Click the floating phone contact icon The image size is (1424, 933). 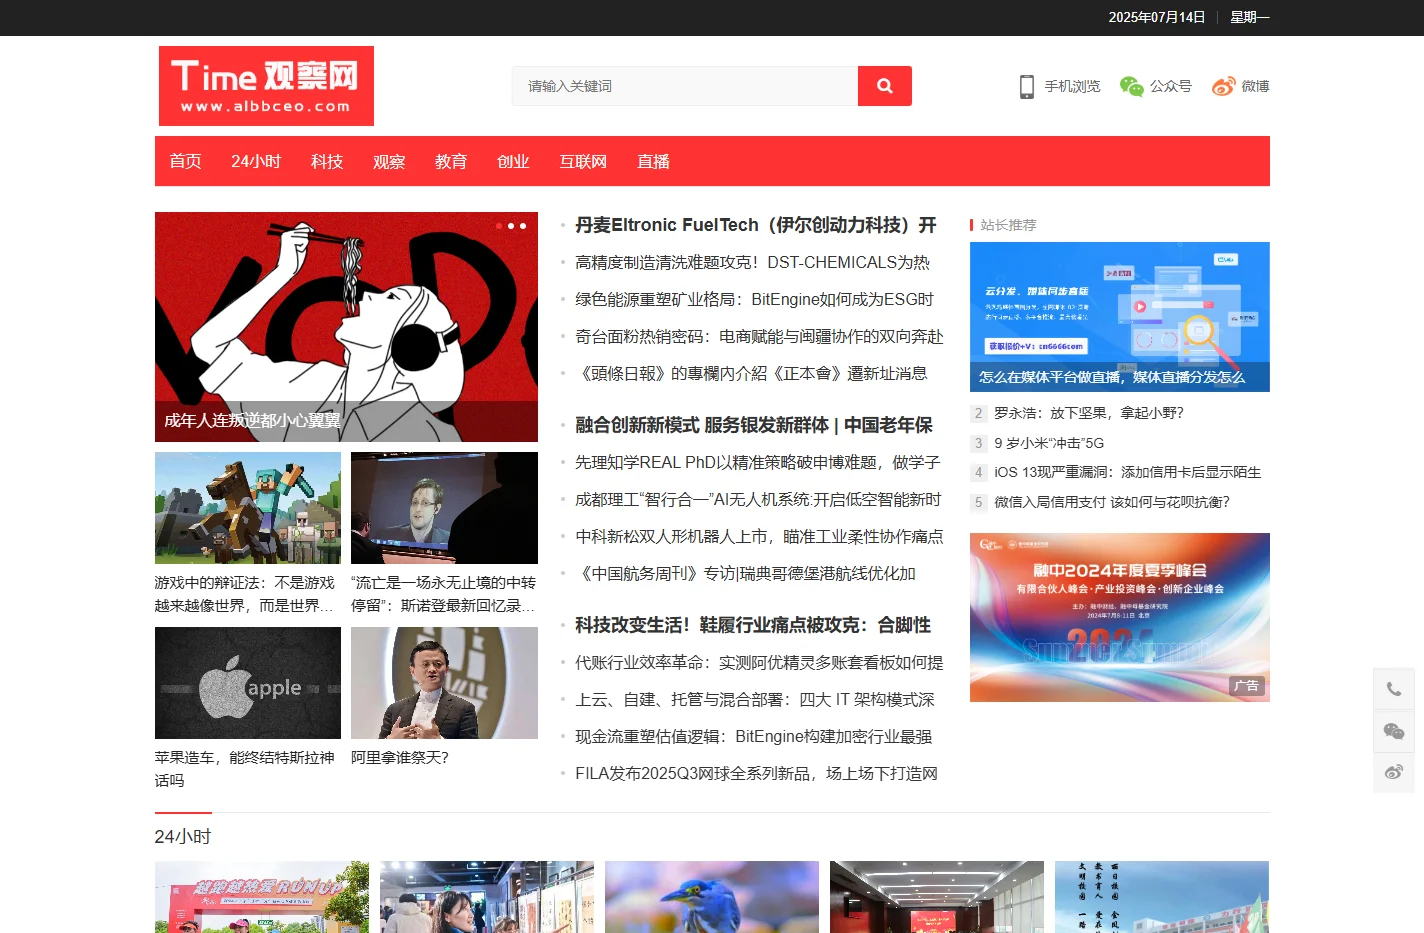(1394, 689)
